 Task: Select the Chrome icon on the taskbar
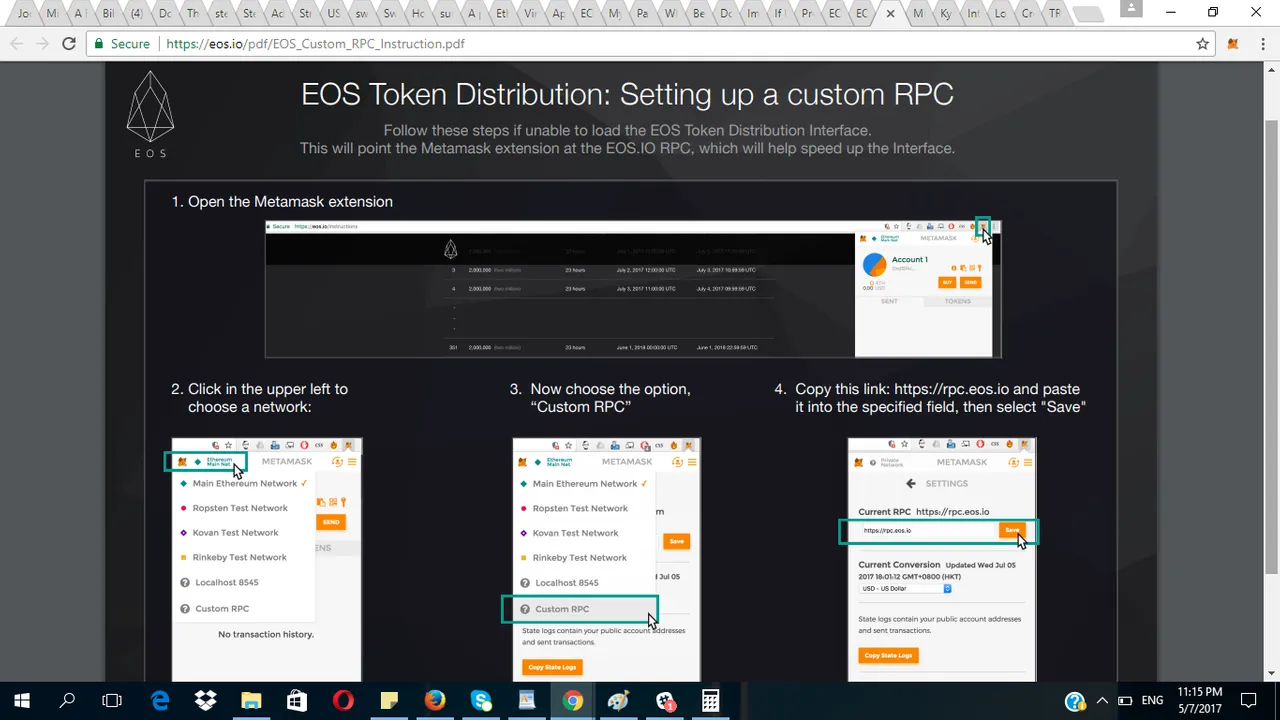coord(573,701)
